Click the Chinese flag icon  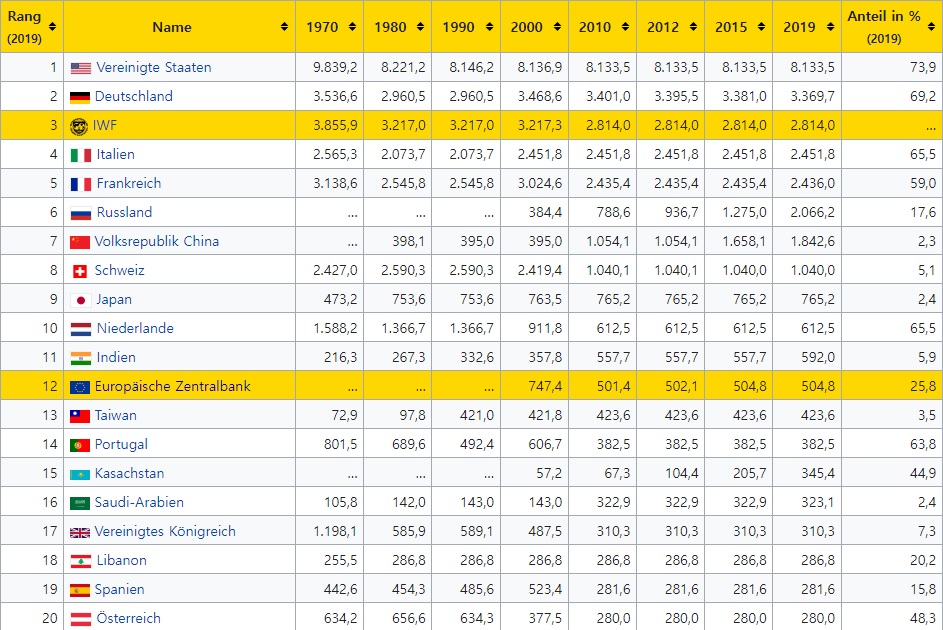tap(80, 242)
